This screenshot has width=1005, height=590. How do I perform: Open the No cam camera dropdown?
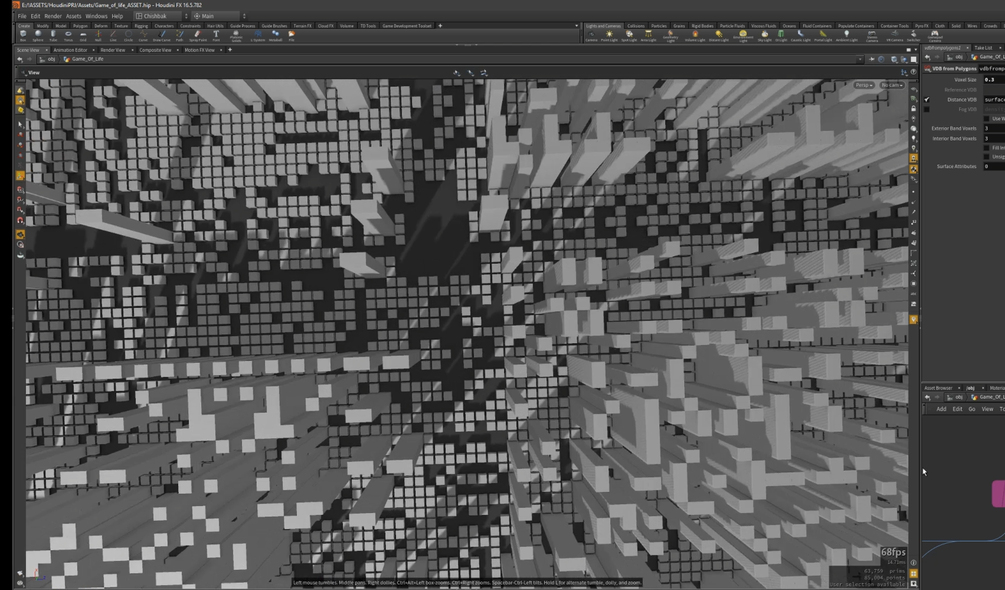892,85
